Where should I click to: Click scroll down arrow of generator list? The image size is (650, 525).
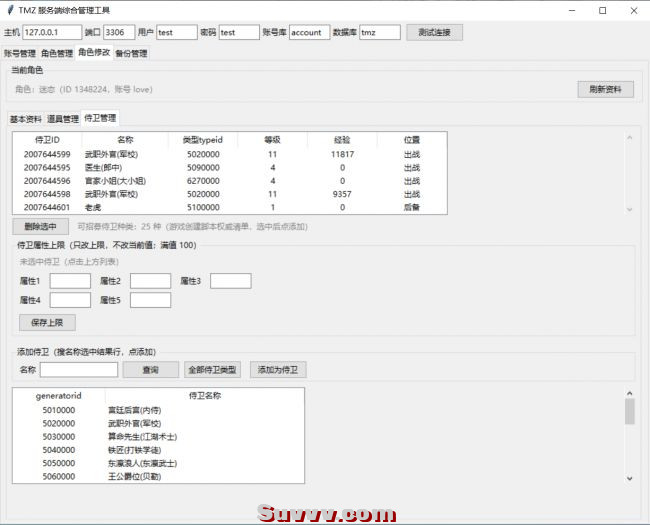click(629, 478)
